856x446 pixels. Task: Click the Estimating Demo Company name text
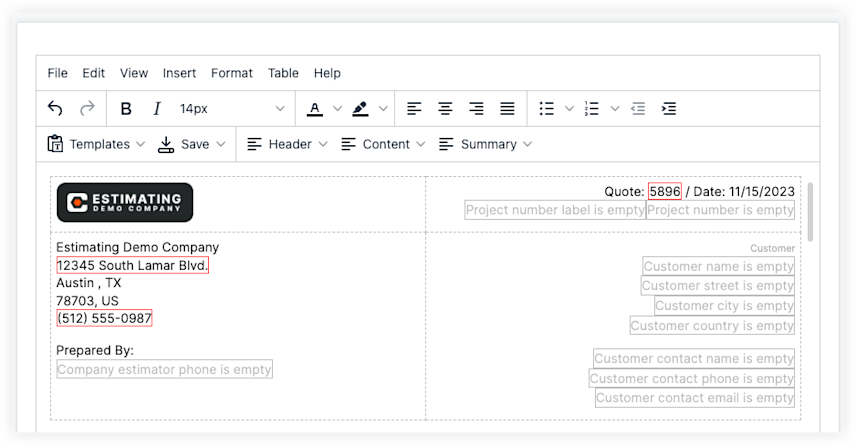[x=138, y=247]
